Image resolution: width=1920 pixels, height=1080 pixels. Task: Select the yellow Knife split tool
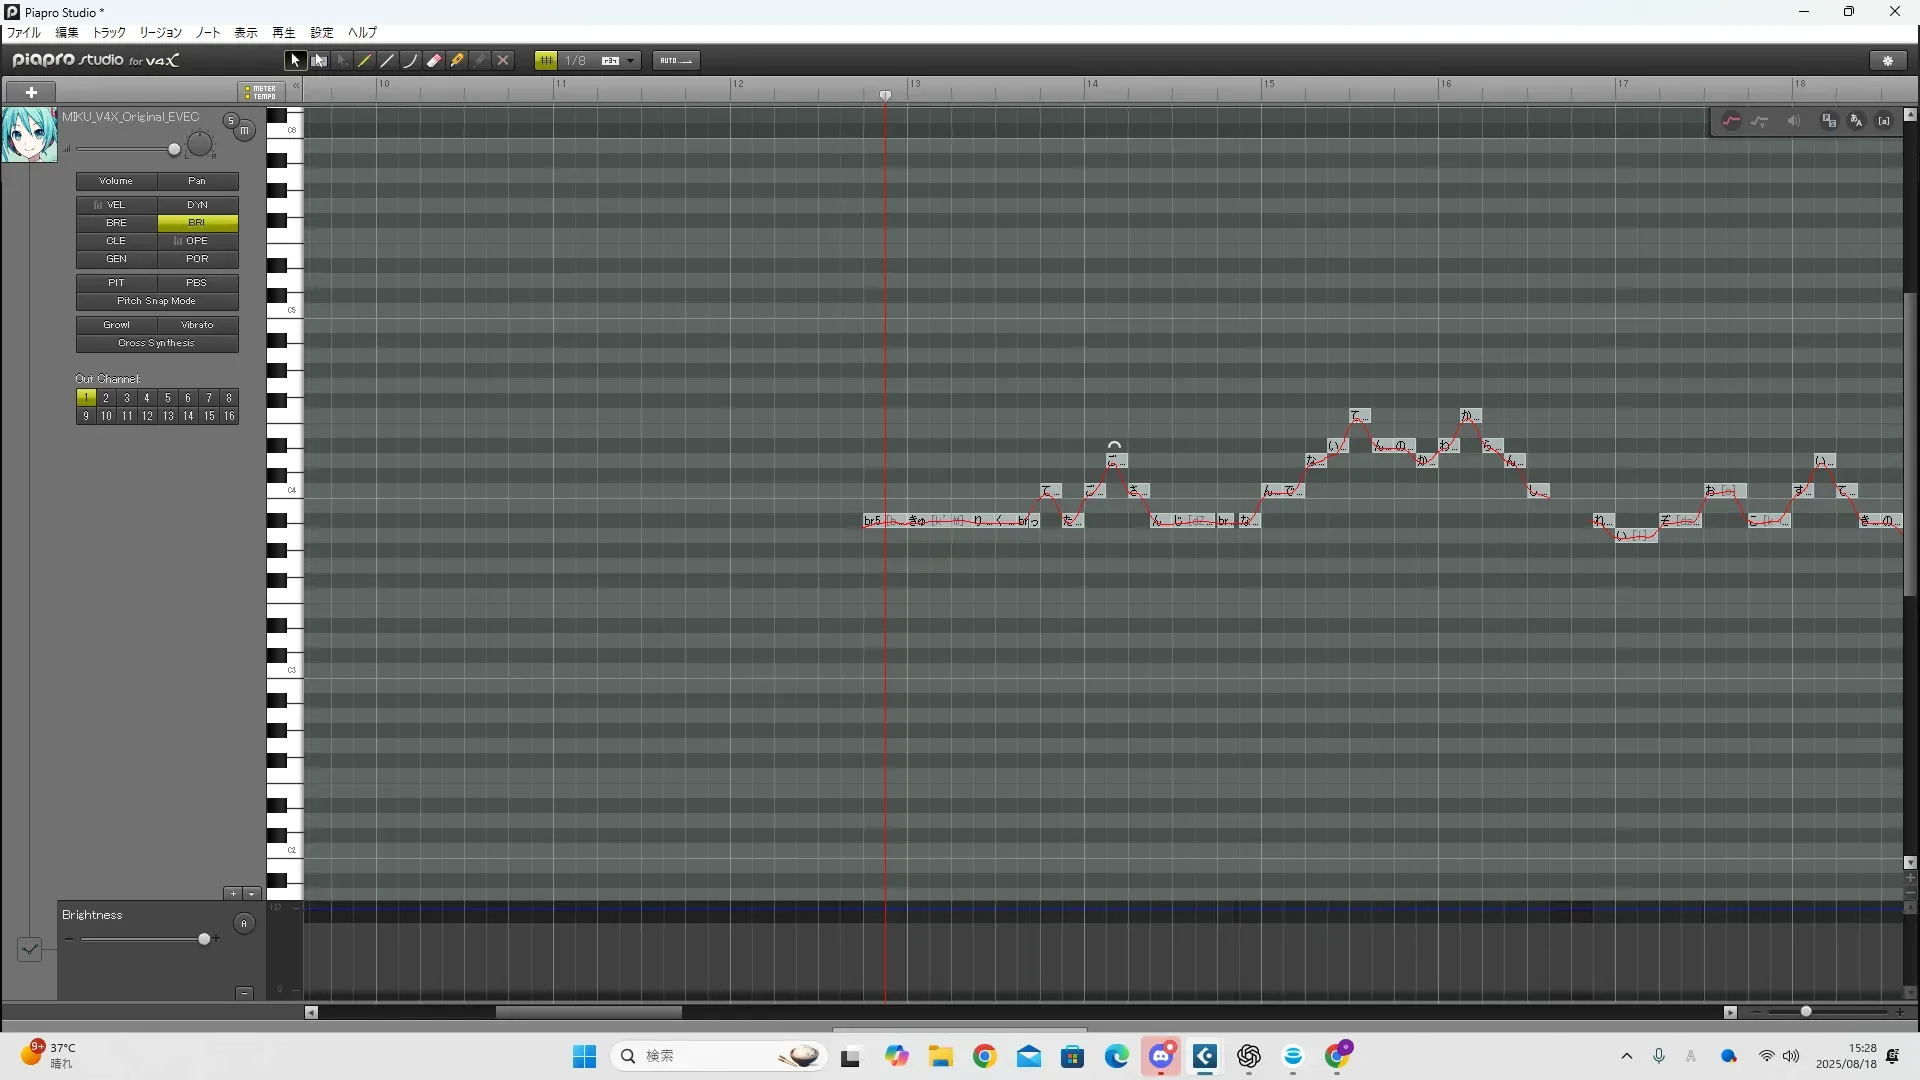(x=457, y=61)
